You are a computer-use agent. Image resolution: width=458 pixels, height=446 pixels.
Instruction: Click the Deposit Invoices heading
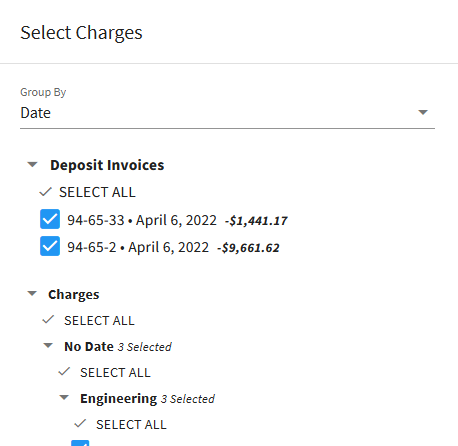point(107,165)
